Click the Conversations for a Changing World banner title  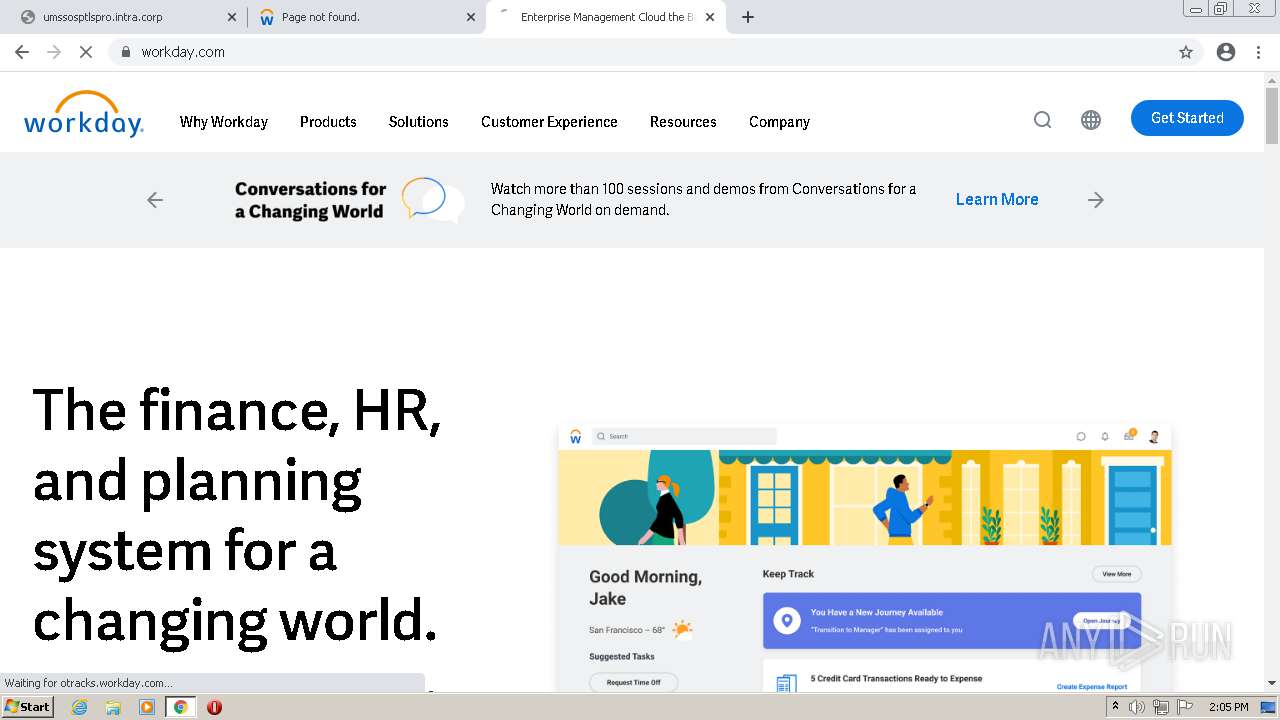[x=310, y=200]
